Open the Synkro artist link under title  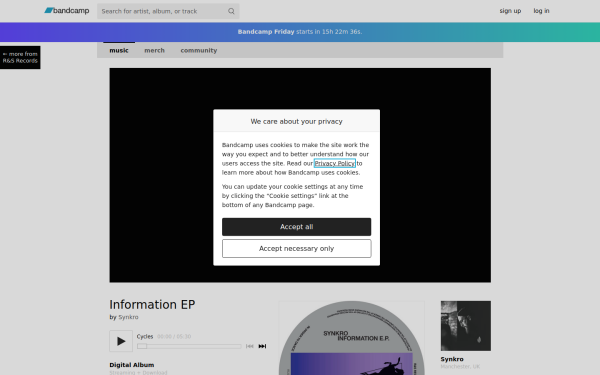point(128,317)
